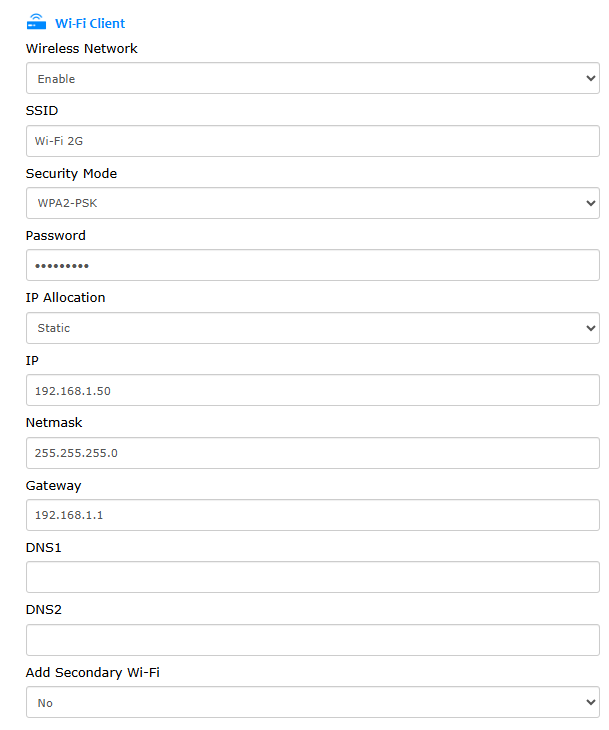Focus the Gateway field showing 192.168.1.1
The width and height of the screenshot is (609, 730).
pos(312,515)
